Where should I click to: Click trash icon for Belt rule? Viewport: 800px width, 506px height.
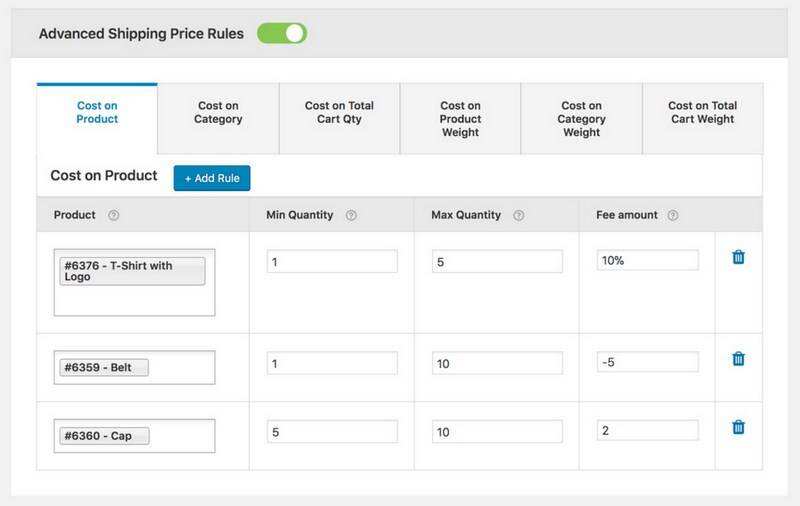point(738,359)
